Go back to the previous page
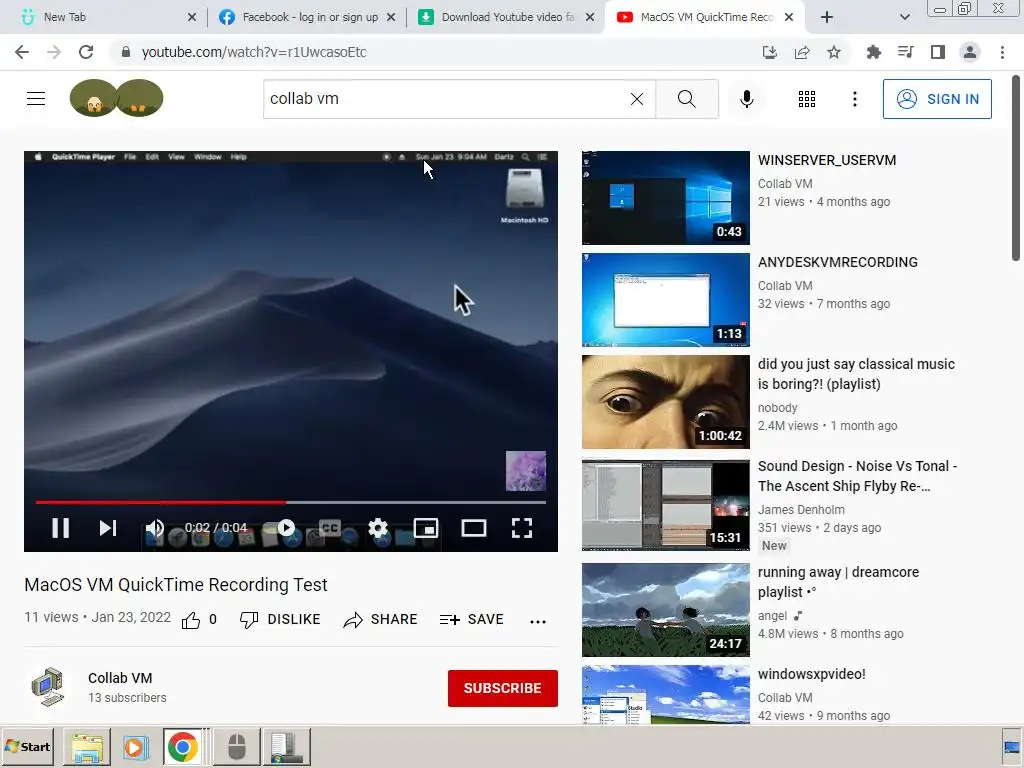Image resolution: width=1024 pixels, height=768 pixels. 22,52
